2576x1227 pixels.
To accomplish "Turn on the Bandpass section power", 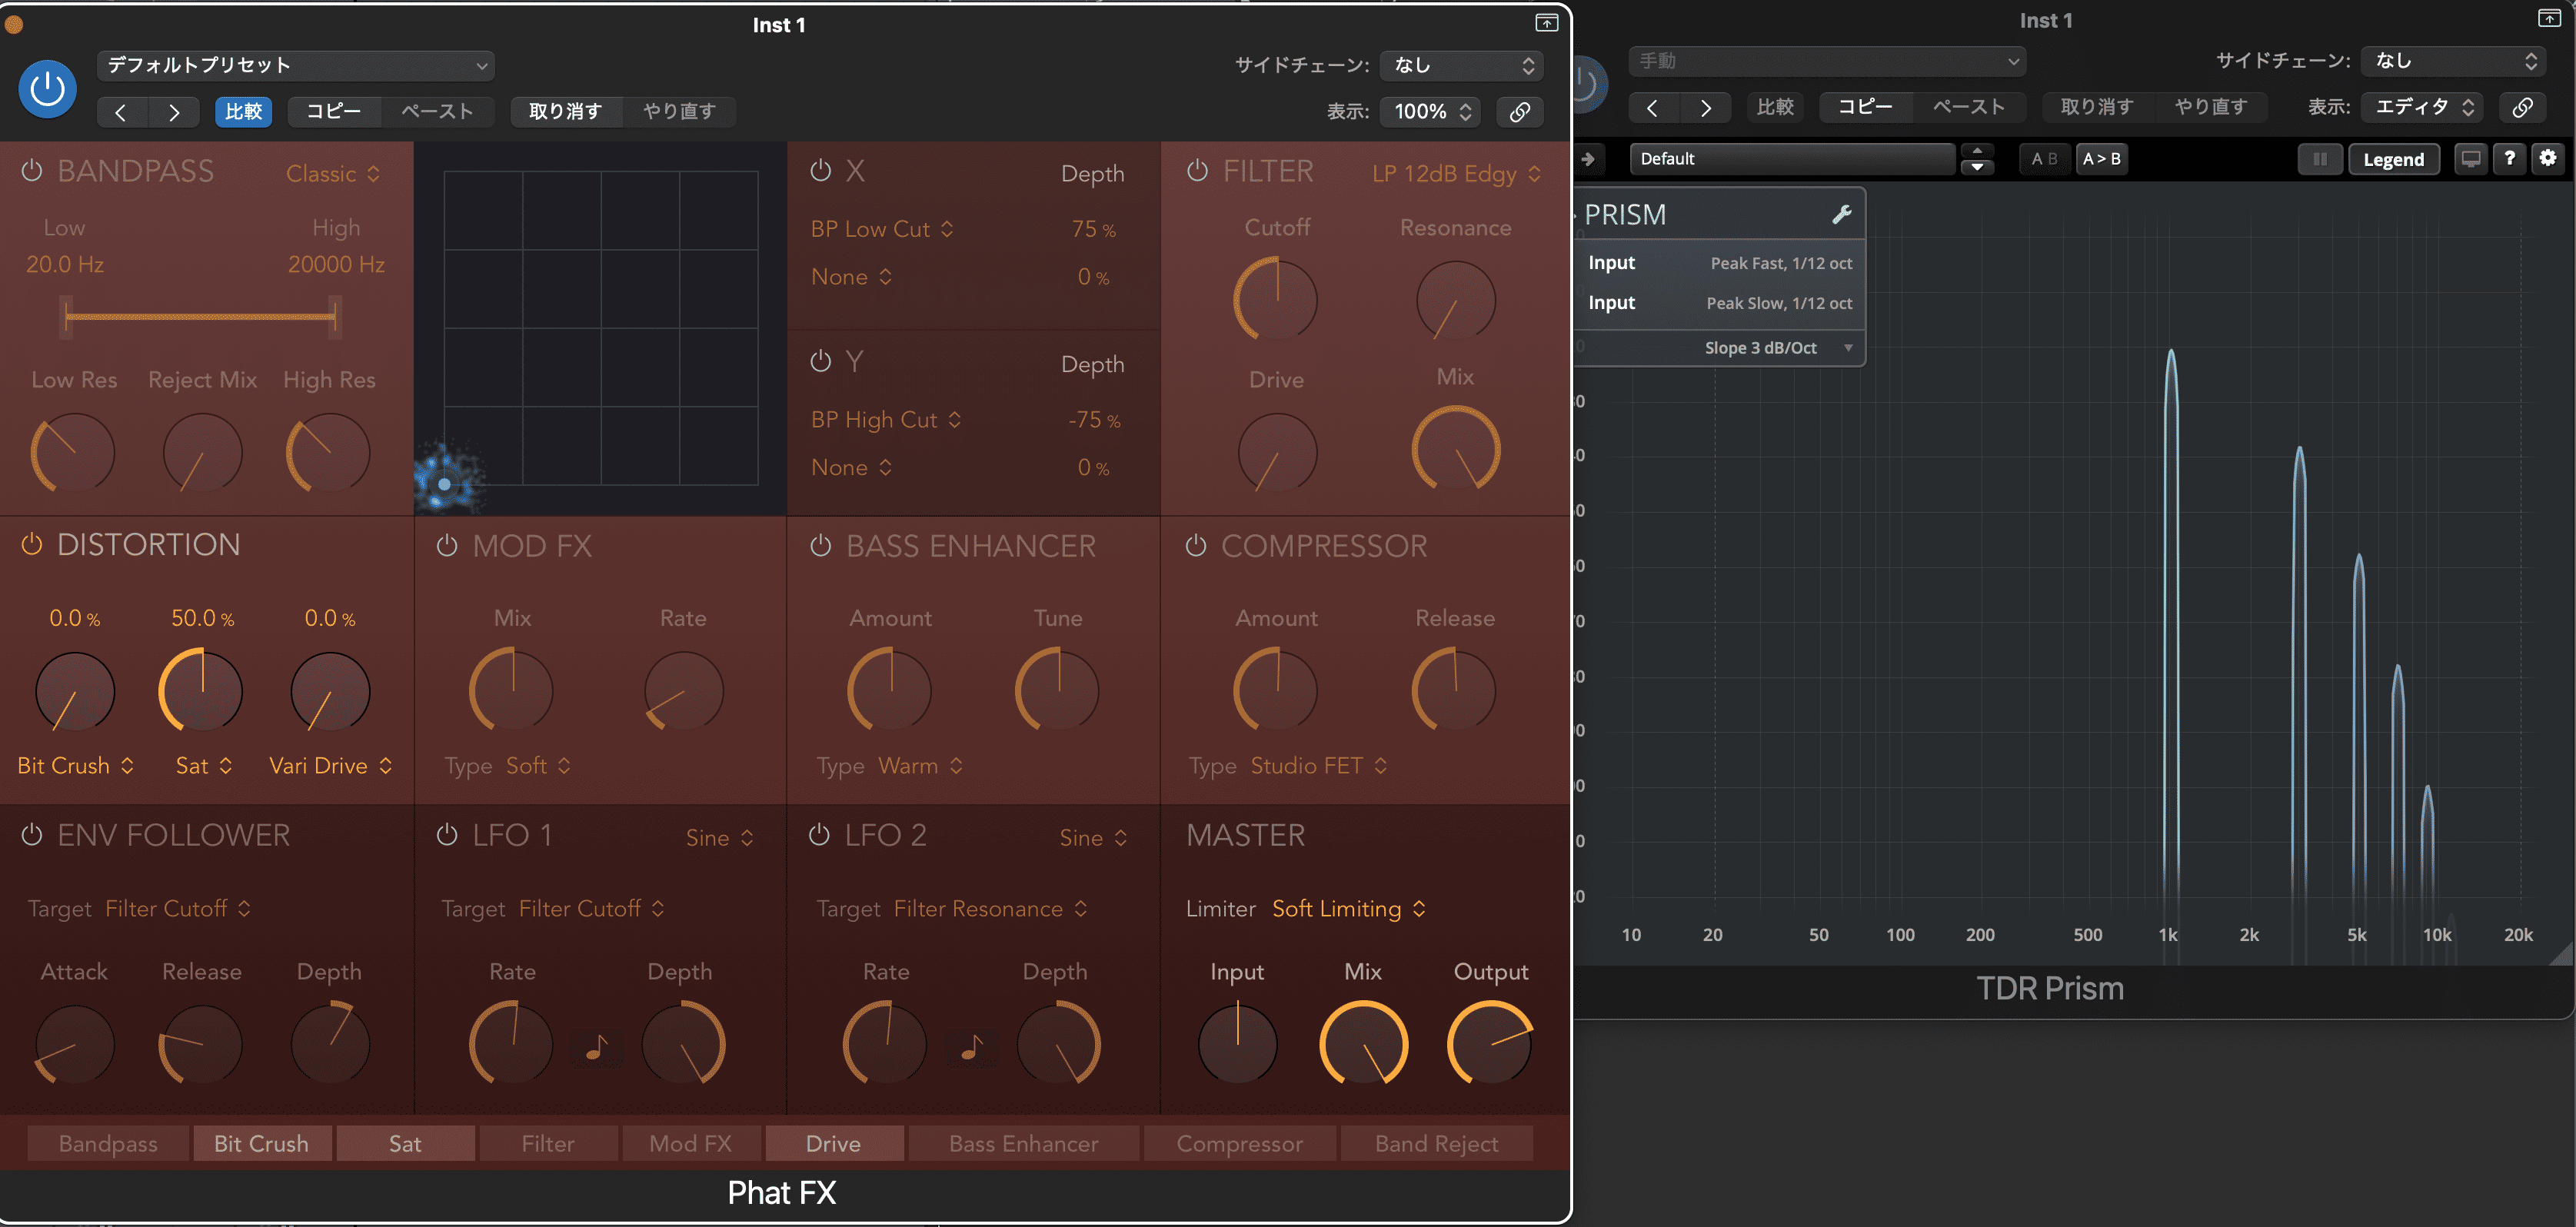I will click(32, 171).
